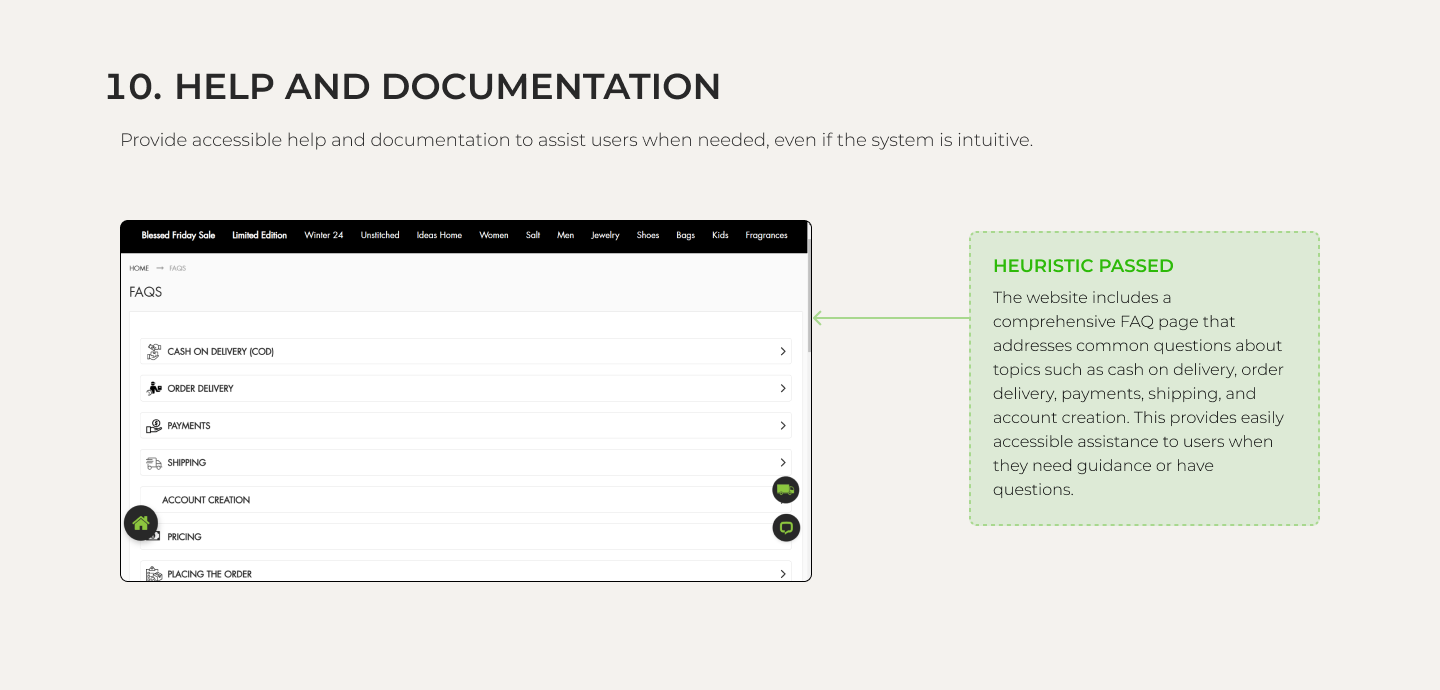This screenshot has width=1440, height=690.
Task: Click the Order Delivery courier icon
Action: click(154, 389)
